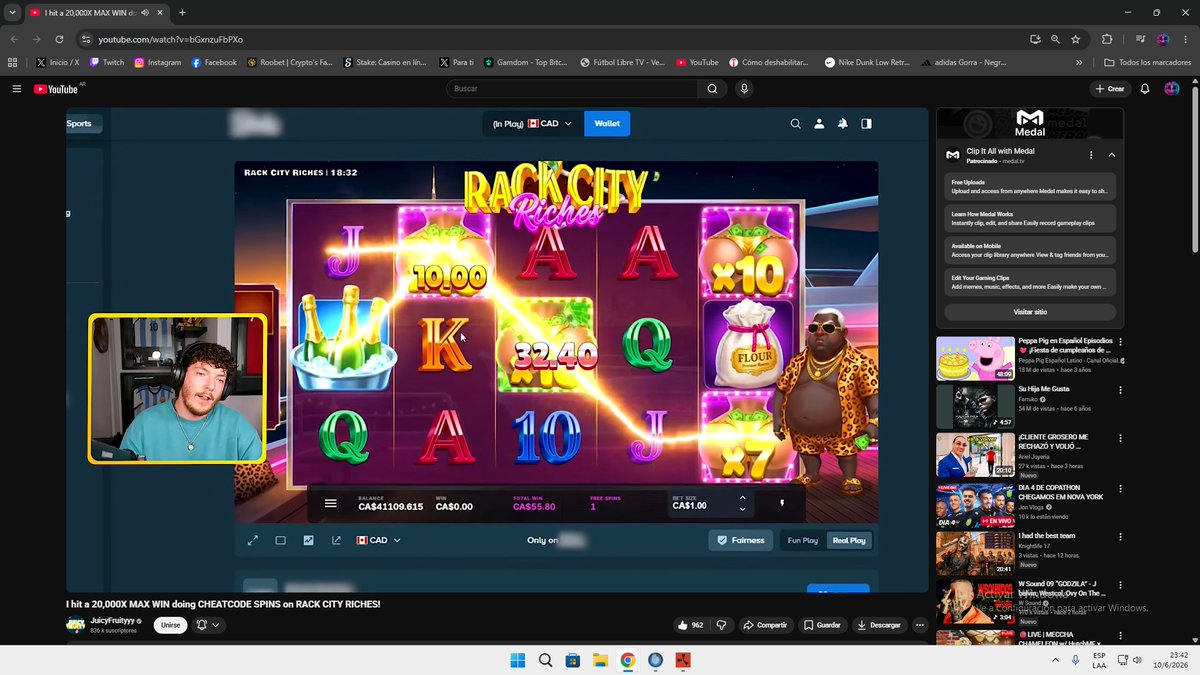1200x675 pixels.
Task: Open the I had the best team thumbnail
Action: (975, 552)
